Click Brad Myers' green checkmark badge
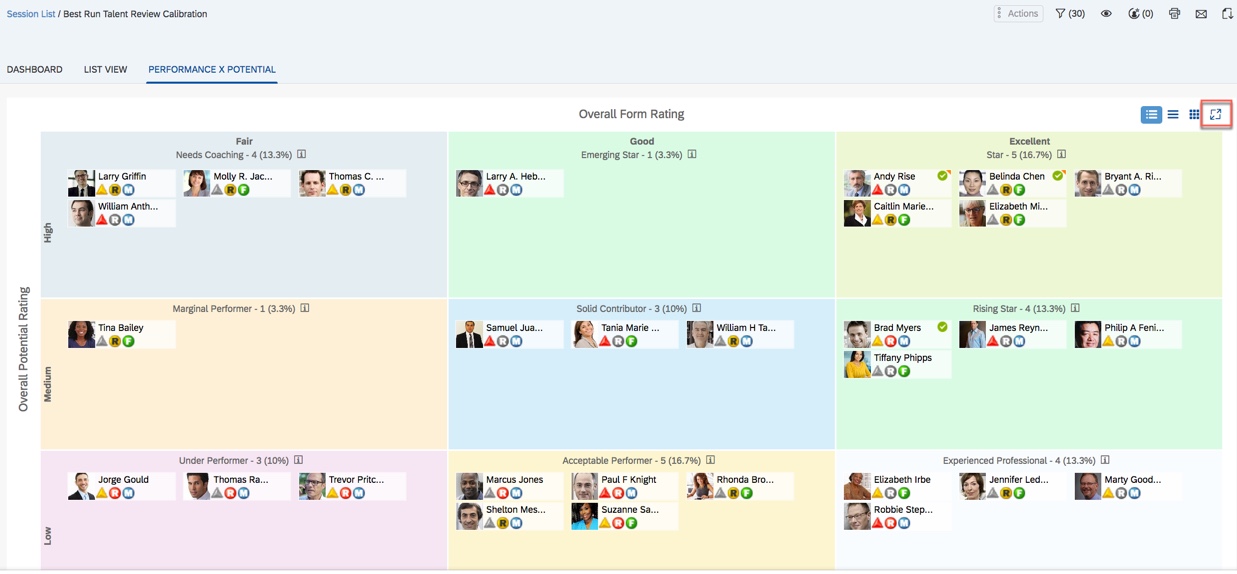Screen dimensions: 1237x574 pyautogui.click(x=942, y=327)
